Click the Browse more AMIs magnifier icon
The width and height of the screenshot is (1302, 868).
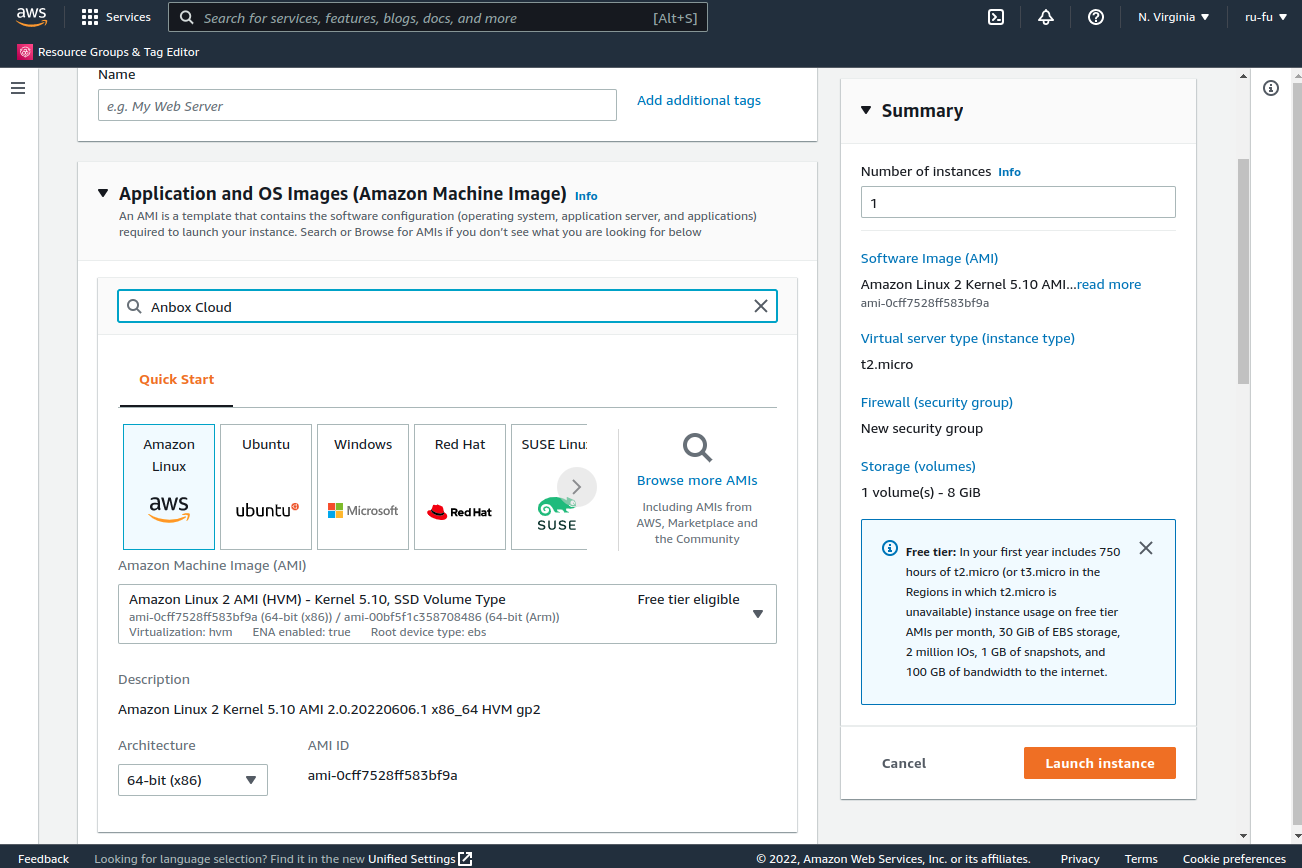point(697,447)
